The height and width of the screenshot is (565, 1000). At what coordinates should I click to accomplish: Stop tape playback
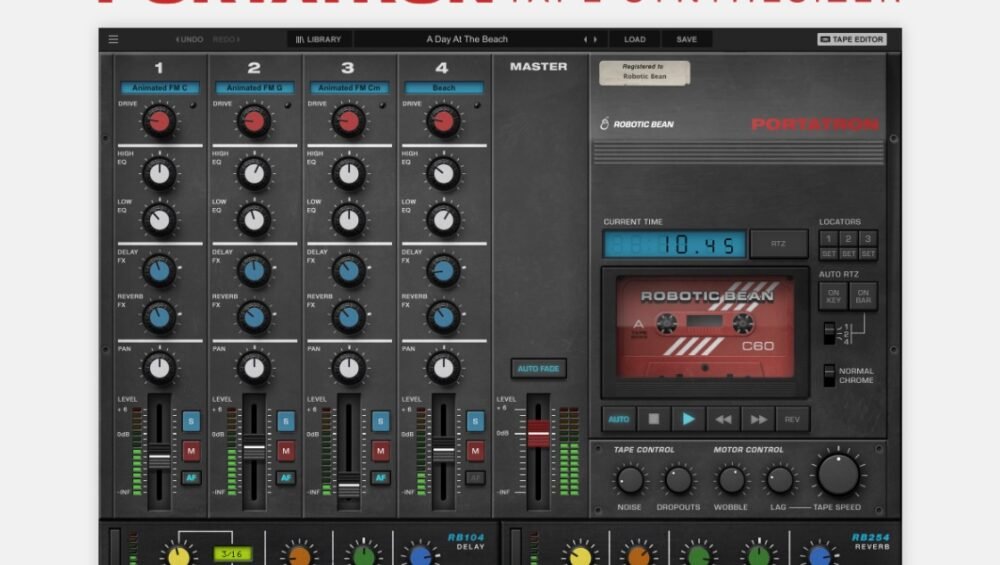(654, 419)
